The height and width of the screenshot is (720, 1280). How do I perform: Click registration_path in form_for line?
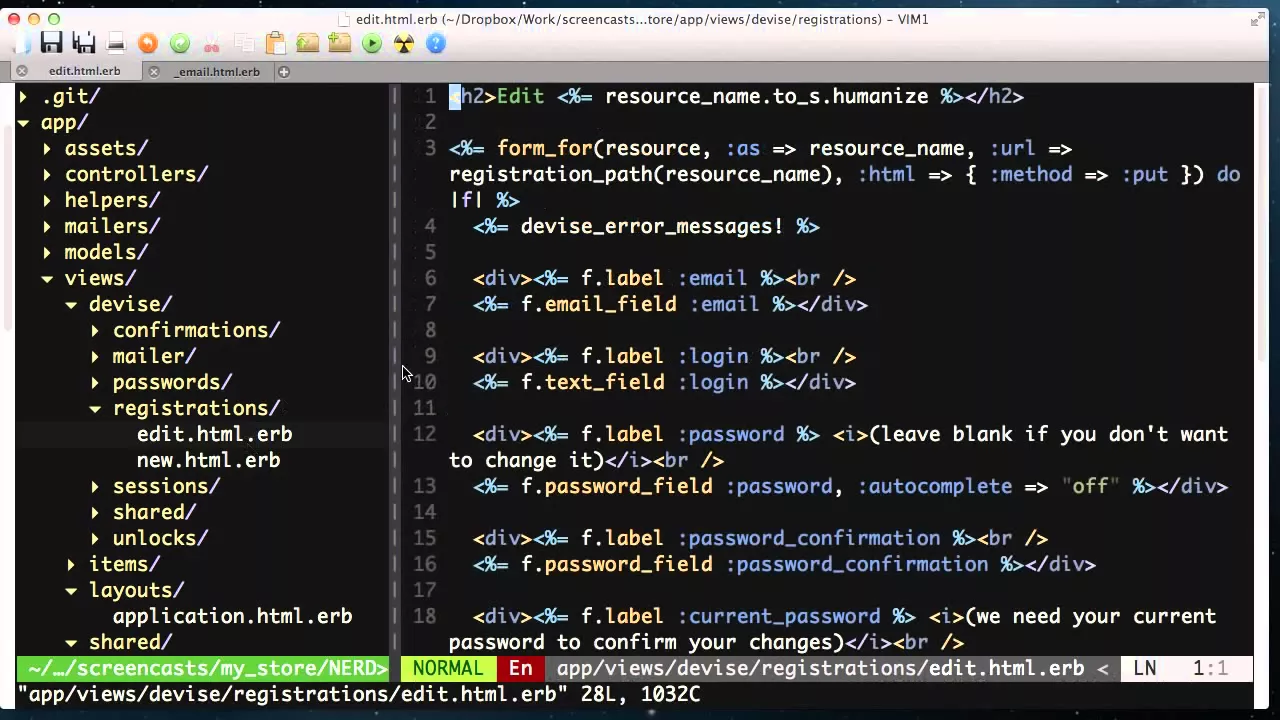coord(550,174)
